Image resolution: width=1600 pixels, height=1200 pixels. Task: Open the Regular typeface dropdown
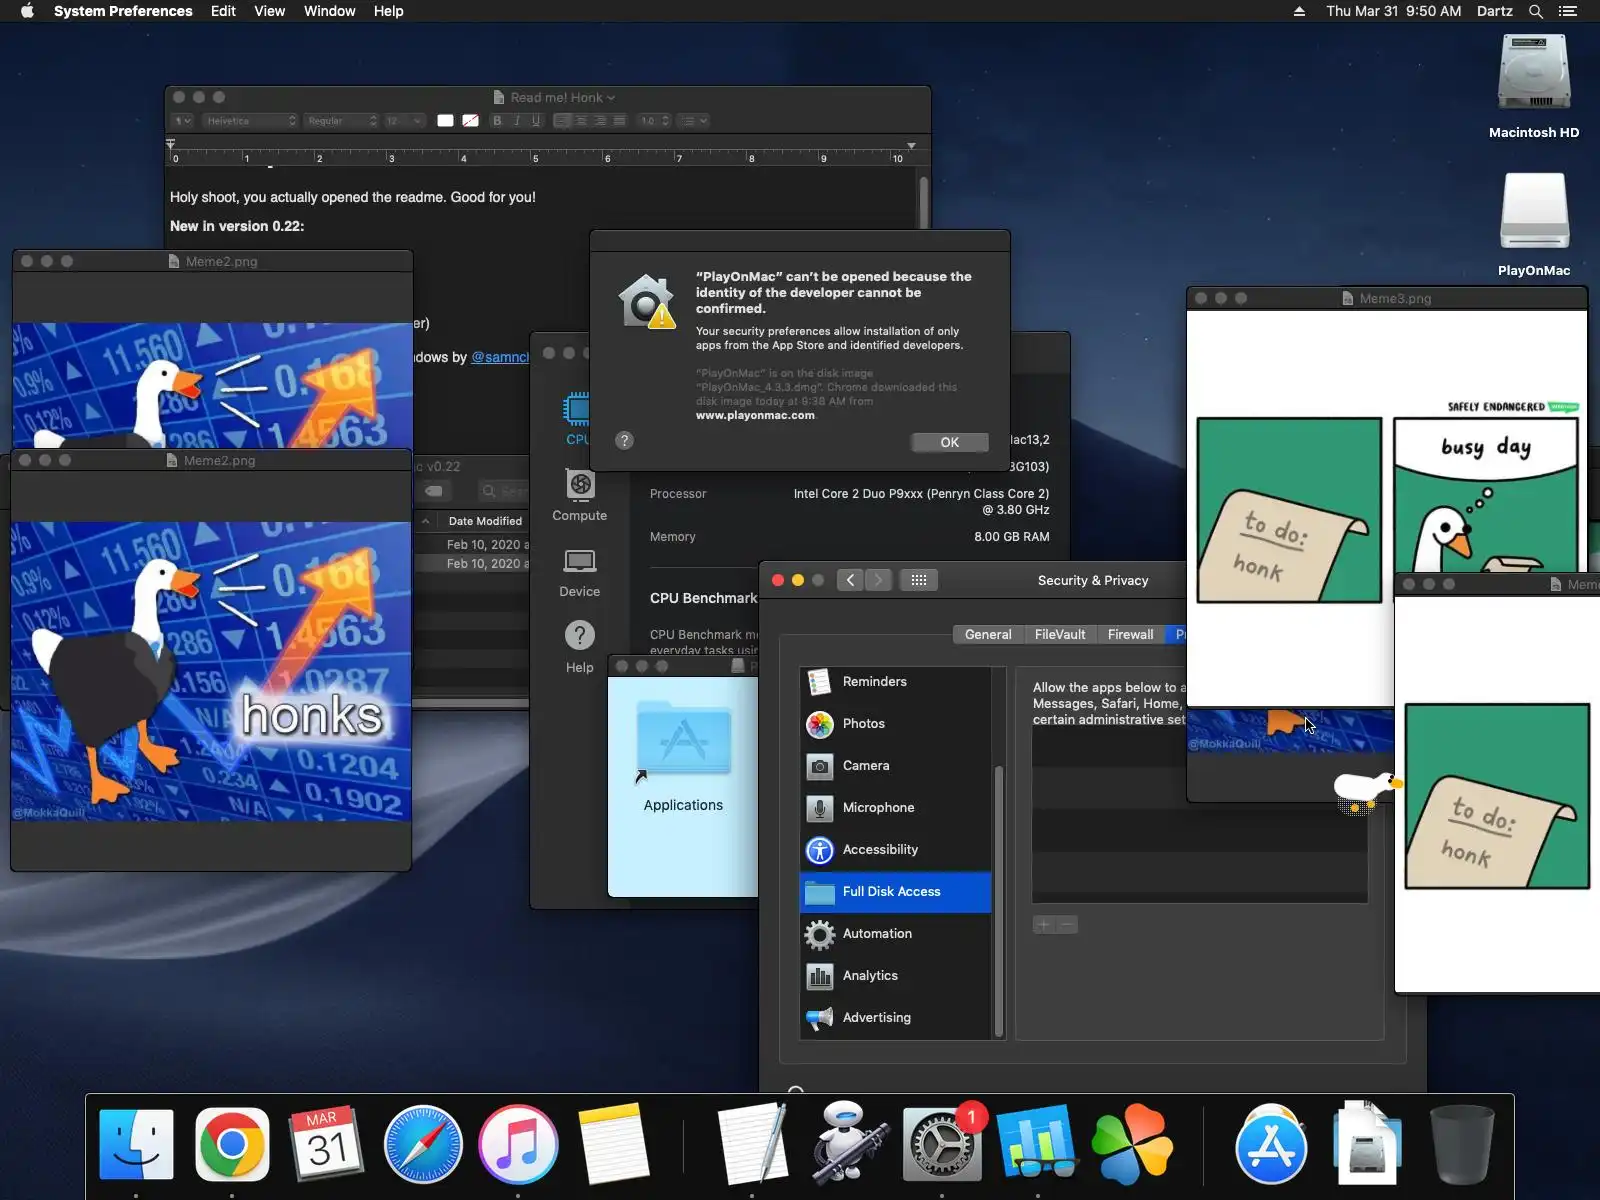(342, 121)
